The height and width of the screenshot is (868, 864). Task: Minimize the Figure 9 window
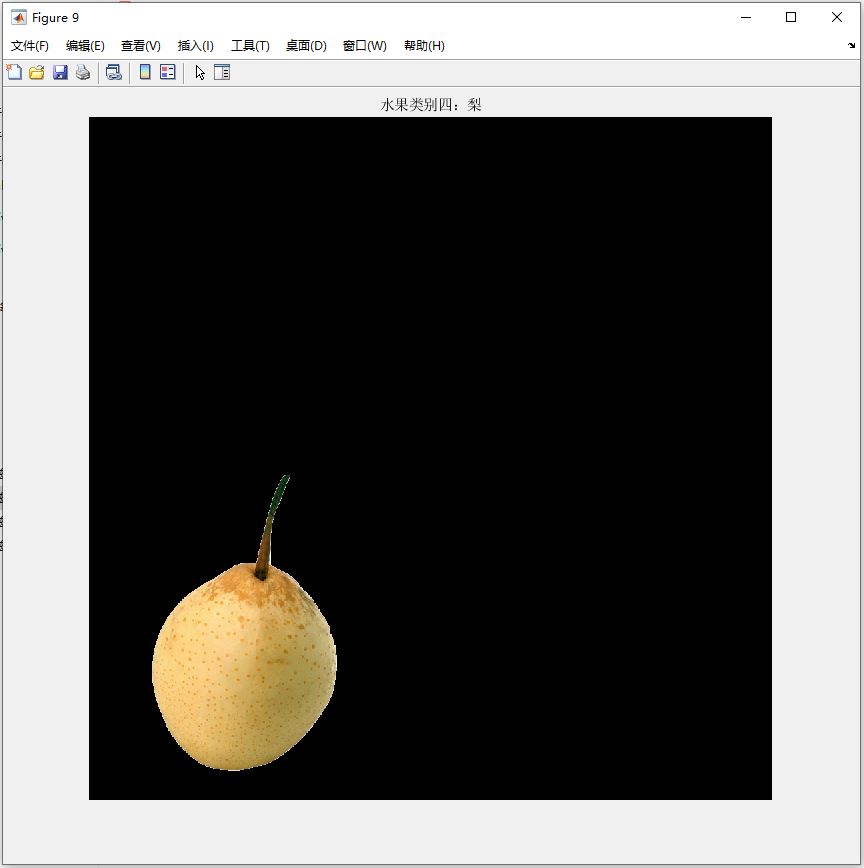point(746,18)
